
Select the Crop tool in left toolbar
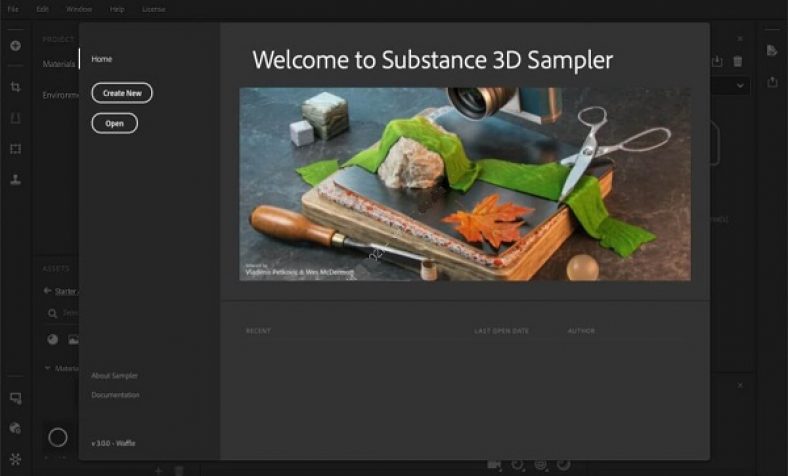[x=16, y=87]
